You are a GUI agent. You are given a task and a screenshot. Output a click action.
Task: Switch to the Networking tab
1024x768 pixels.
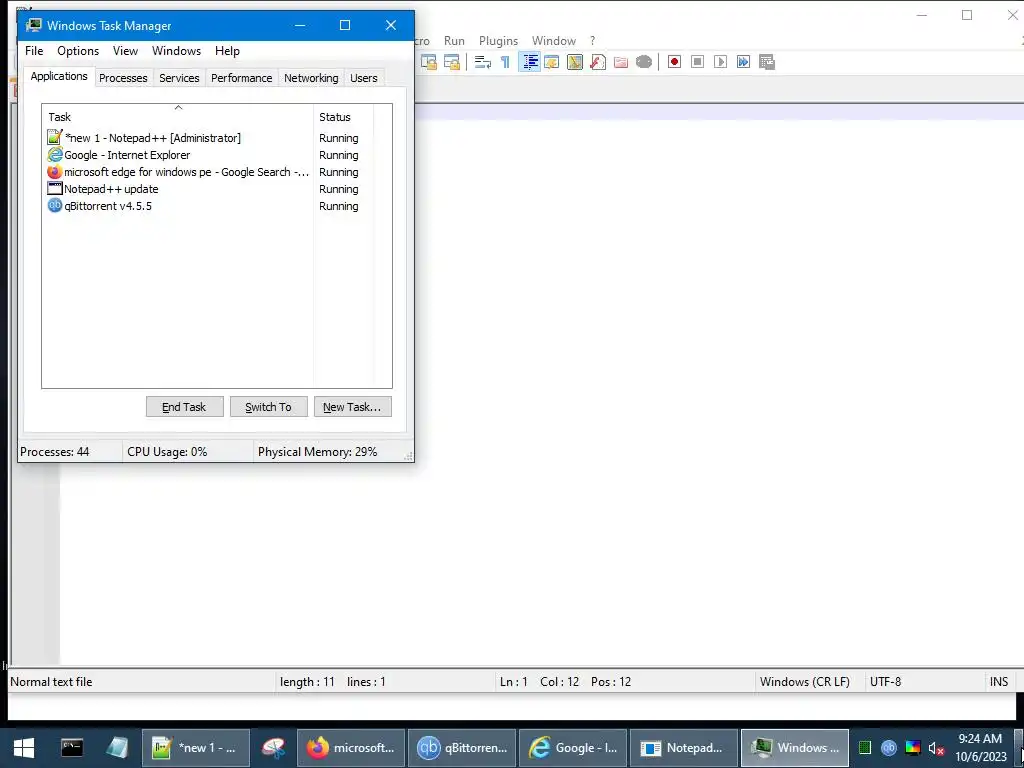coord(311,78)
